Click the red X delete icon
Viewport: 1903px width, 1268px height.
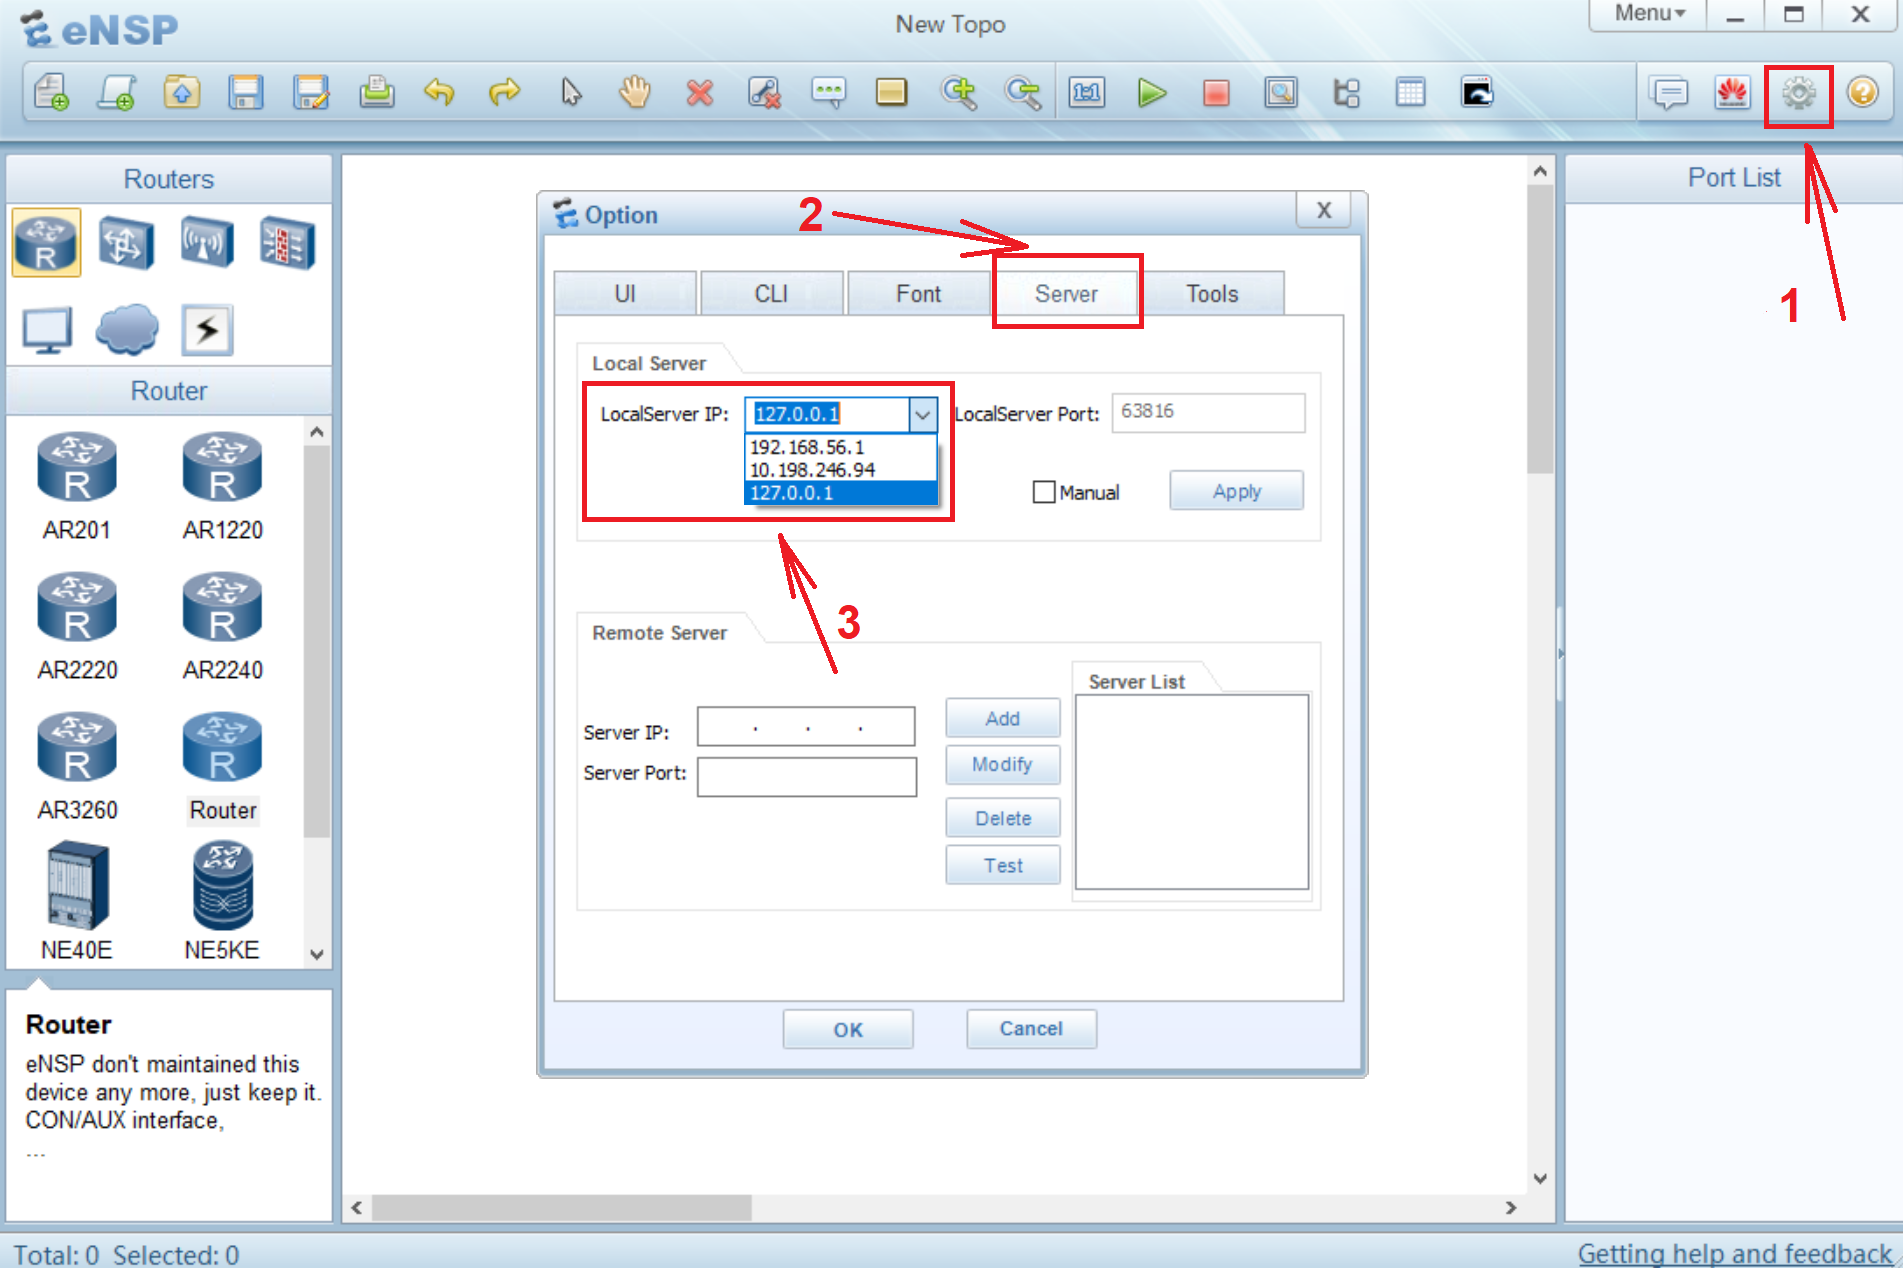pyautogui.click(x=700, y=93)
